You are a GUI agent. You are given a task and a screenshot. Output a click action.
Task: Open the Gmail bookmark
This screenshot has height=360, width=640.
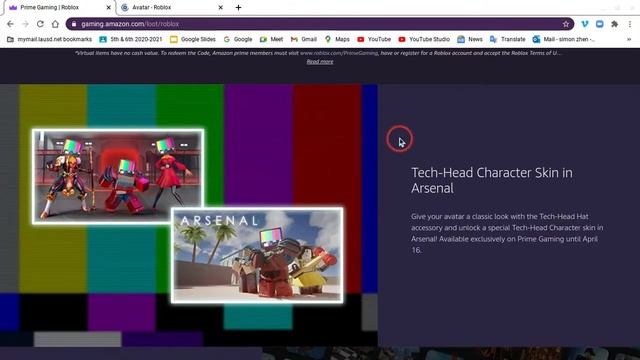(304, 39)
